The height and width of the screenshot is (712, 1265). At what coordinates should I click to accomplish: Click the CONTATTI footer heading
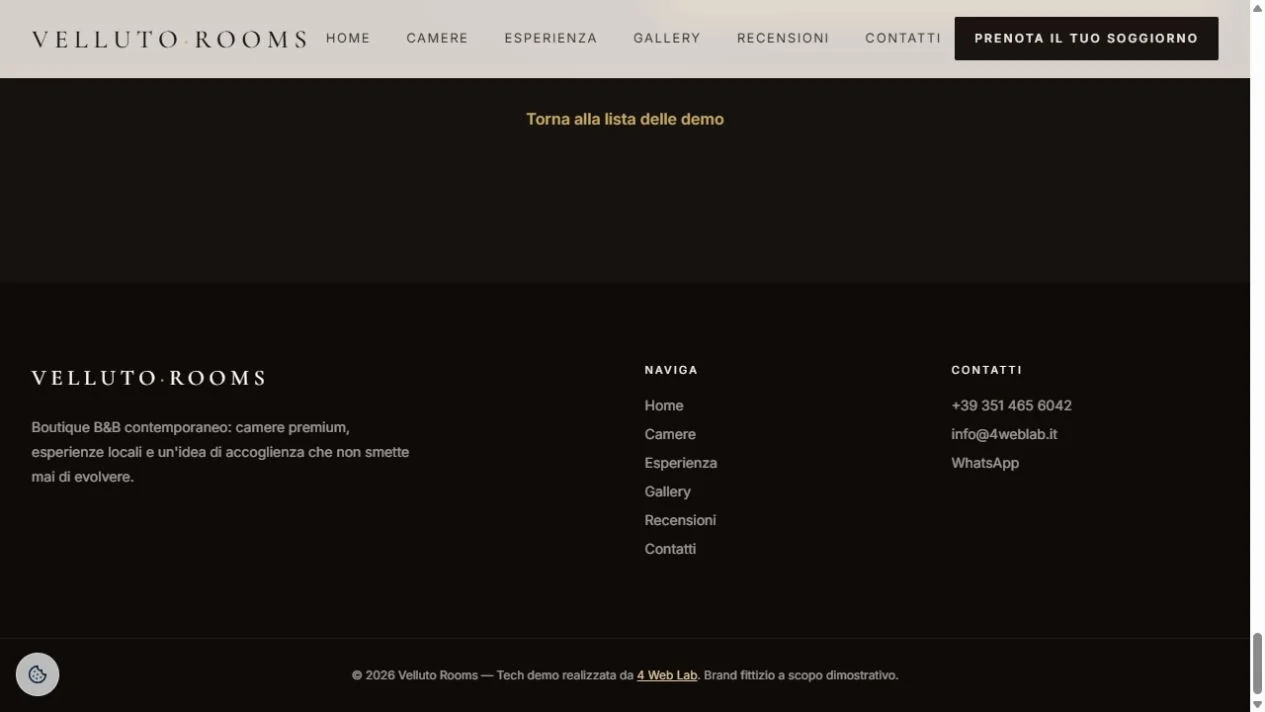[986, 370]
